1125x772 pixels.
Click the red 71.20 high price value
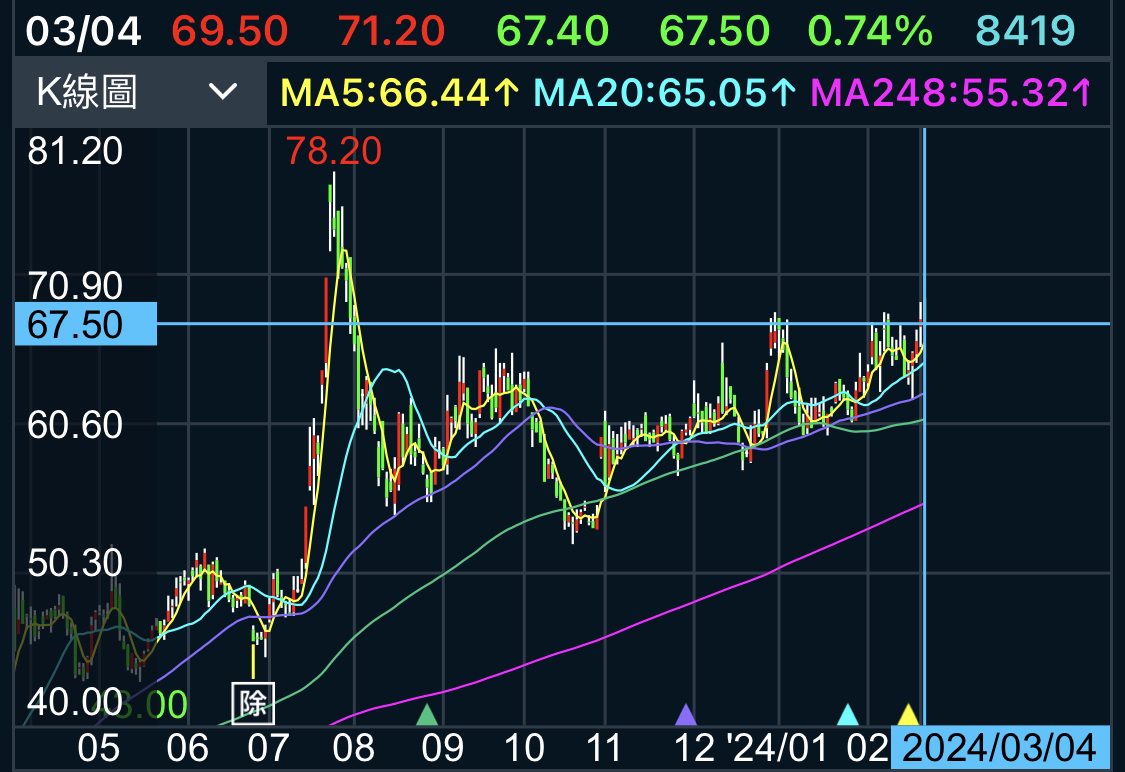(391, 32)
